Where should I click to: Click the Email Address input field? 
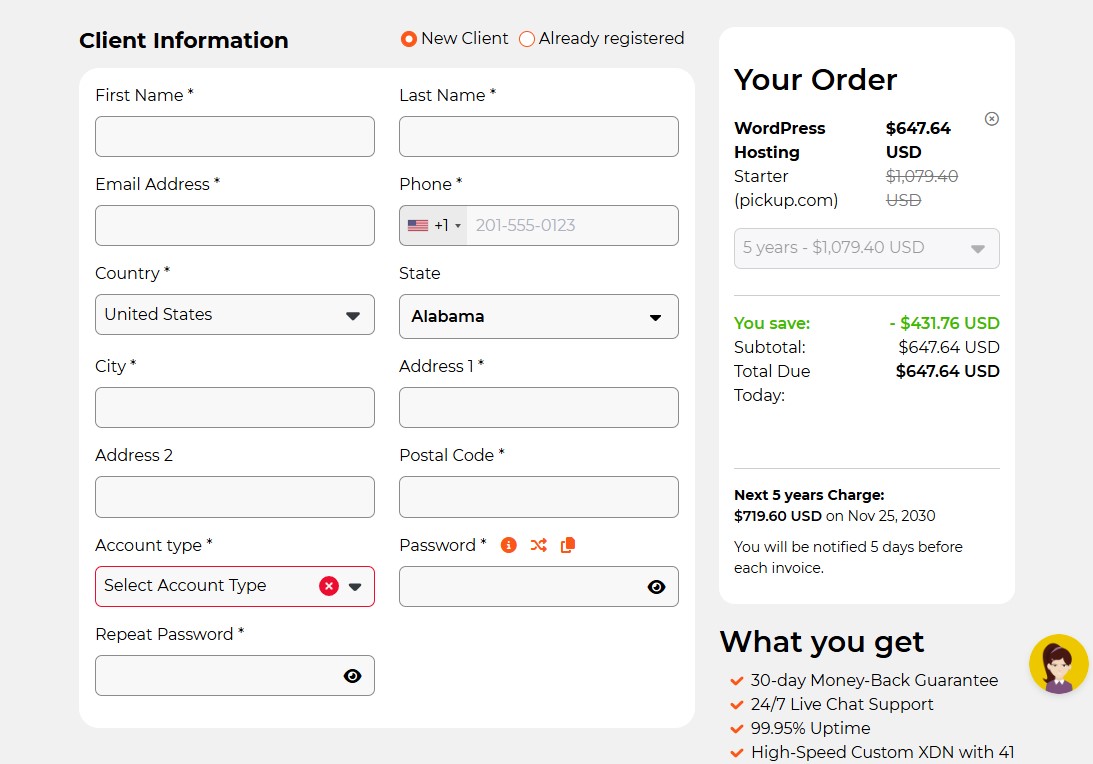(x=235, y=226)
